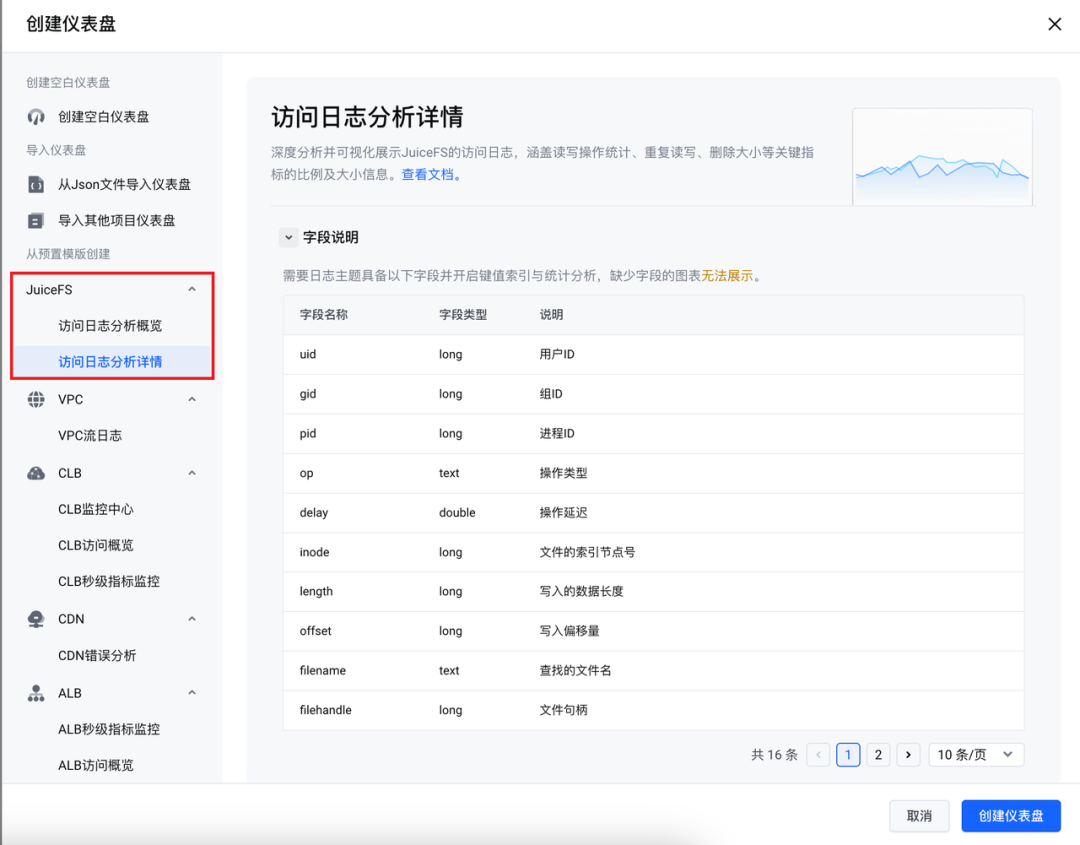Select VPC流日志 template
The height and width of the screenshot is (845, 1080).
click(x=90, y=436)
